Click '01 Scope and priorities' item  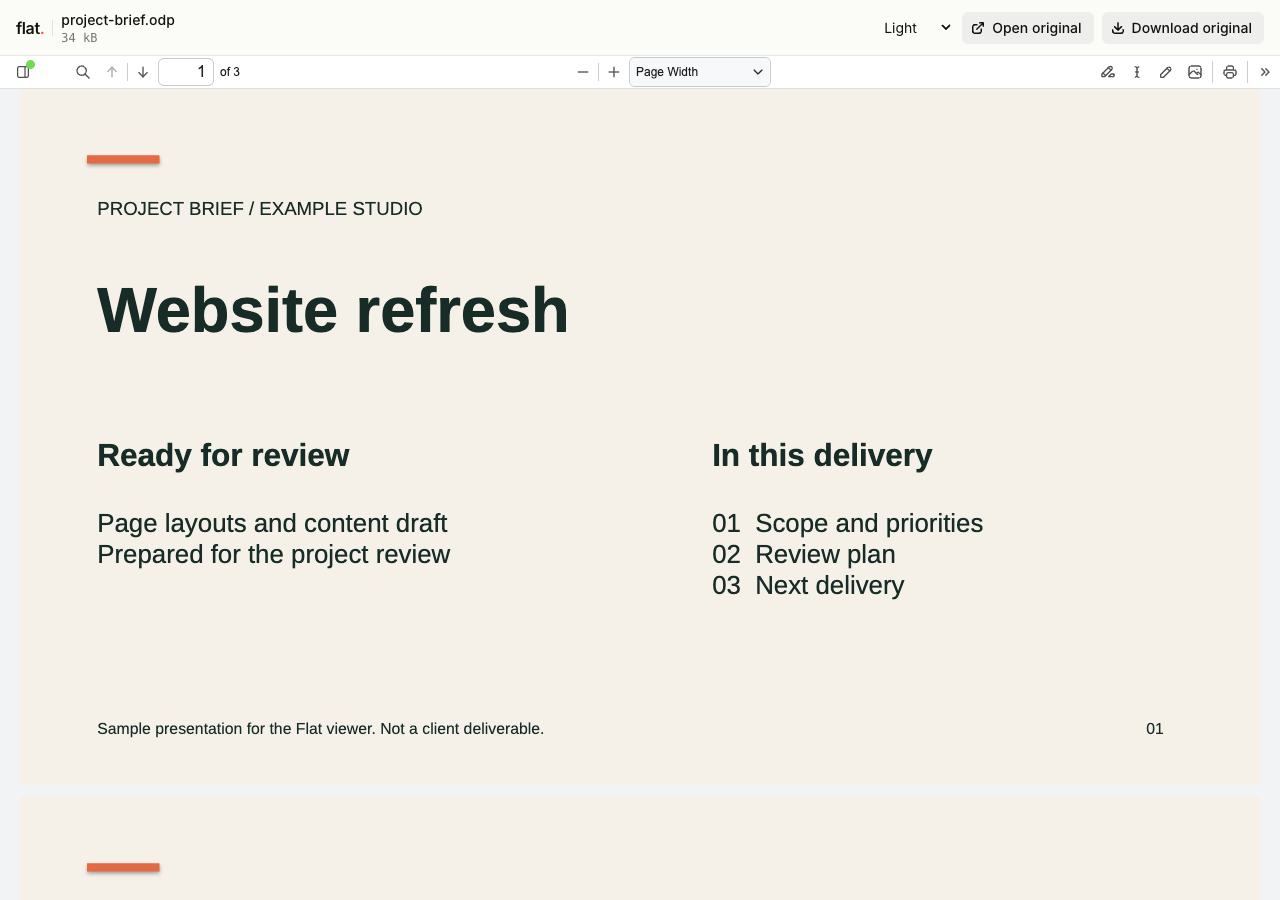[x=848, y=523]
